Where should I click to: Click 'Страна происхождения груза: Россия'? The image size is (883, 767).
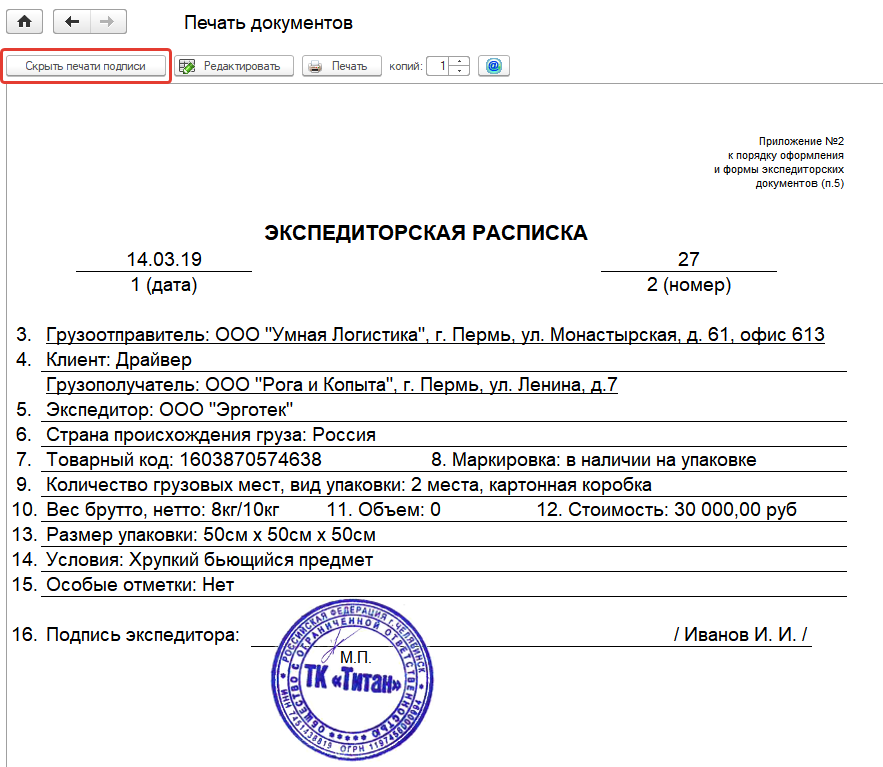pos(211,435)
